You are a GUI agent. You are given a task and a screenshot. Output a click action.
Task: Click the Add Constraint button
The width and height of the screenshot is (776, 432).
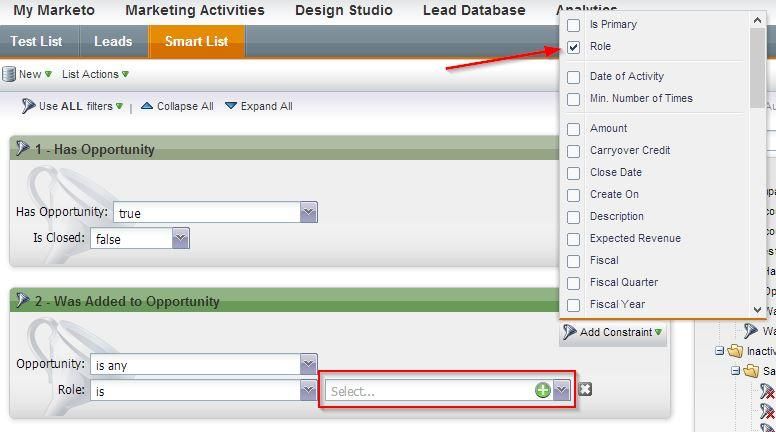(x=613, y=332)
